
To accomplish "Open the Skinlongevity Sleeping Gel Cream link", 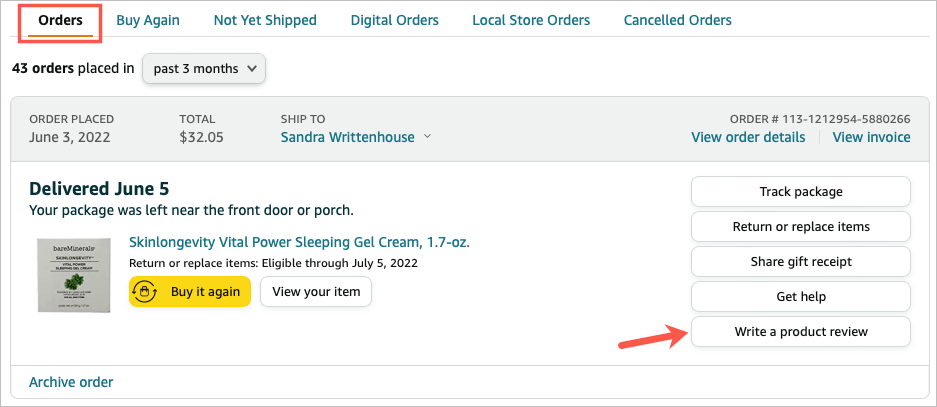I will pos(299,242).
